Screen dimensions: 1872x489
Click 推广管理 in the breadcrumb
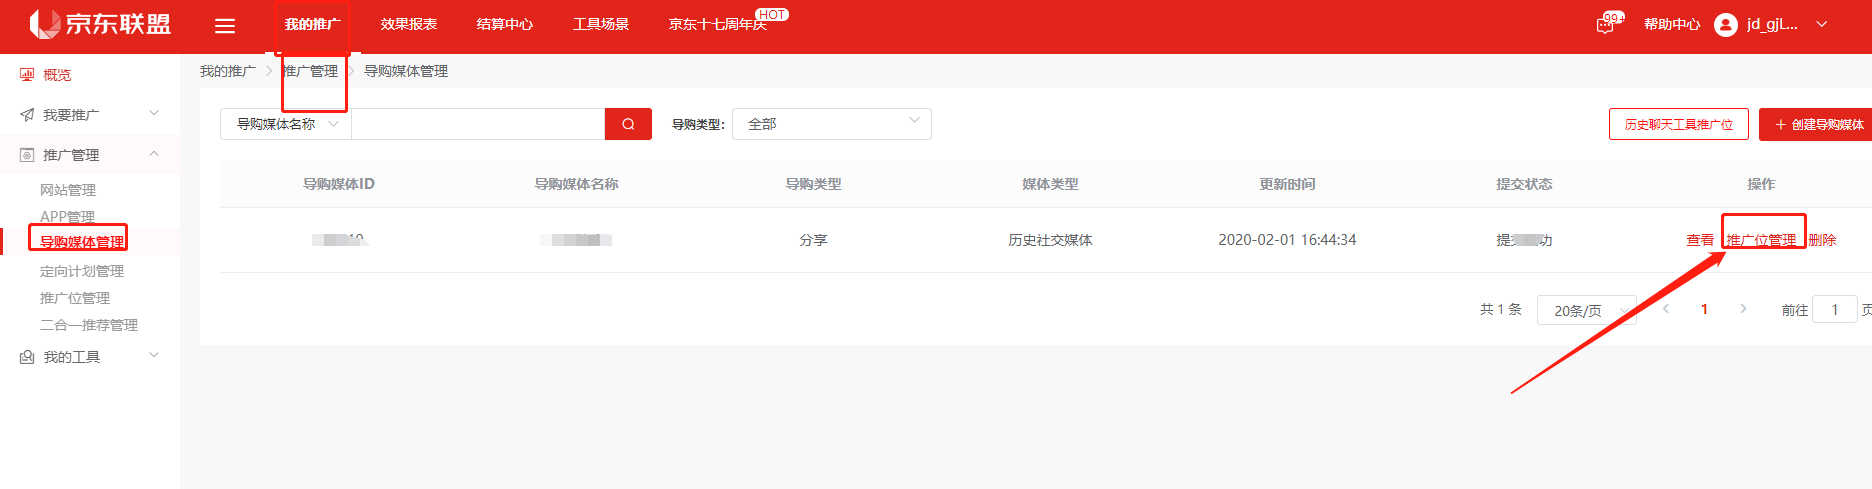[310, 71]
